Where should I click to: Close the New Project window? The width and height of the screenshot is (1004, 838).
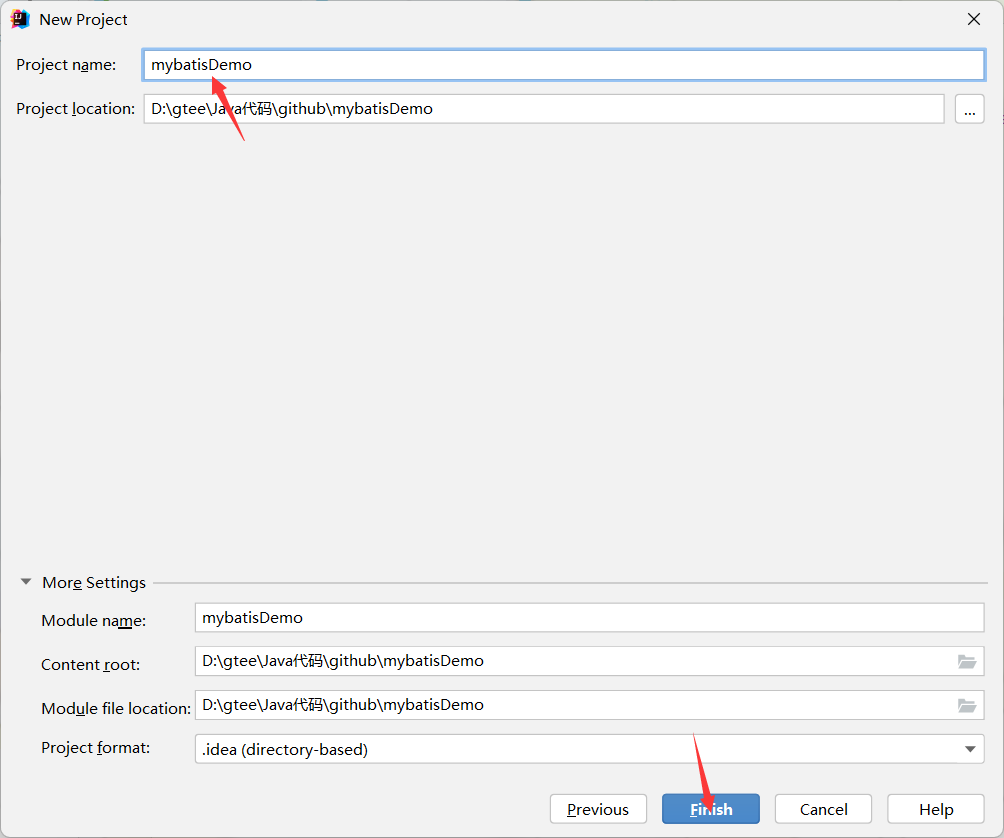coord(973,19)
